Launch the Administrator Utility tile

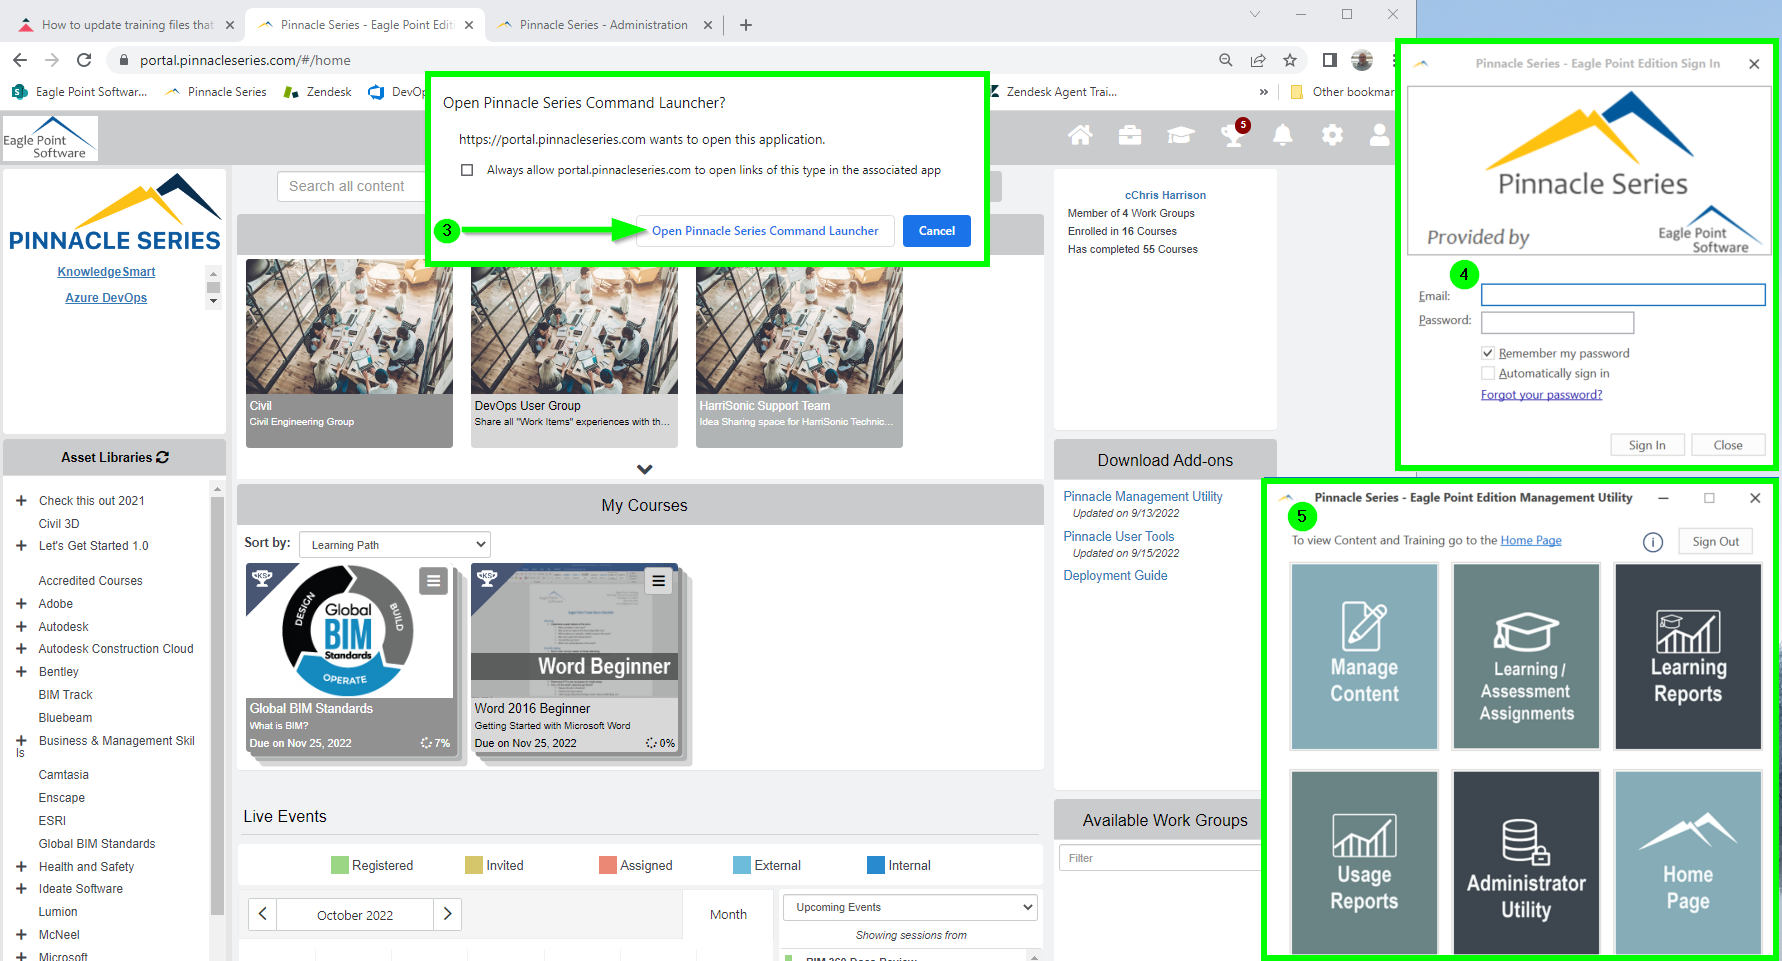[1526, 862]
